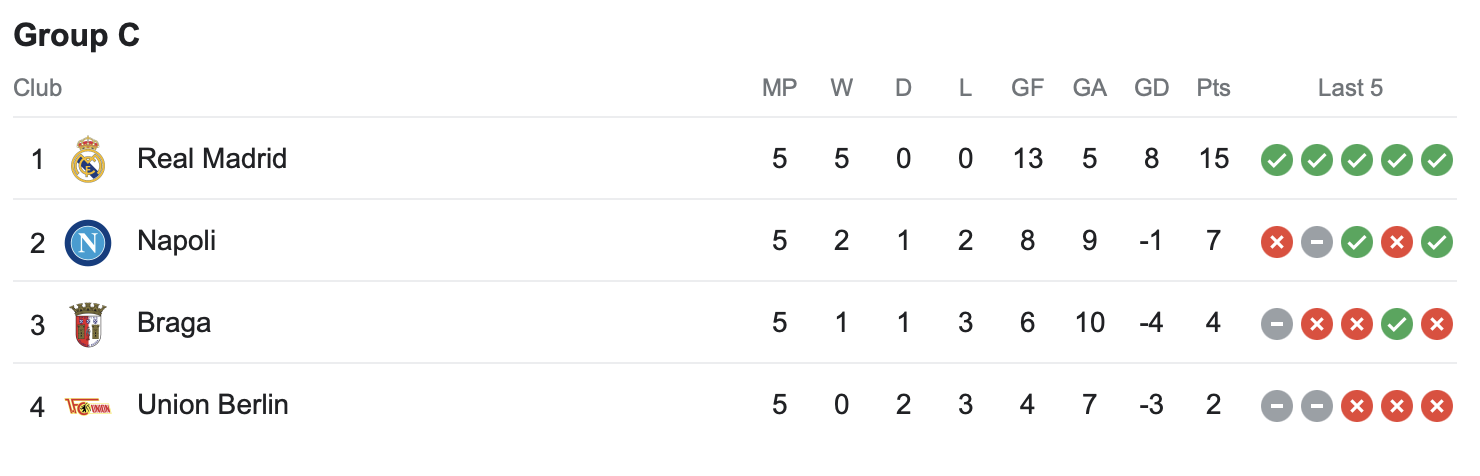Click the Union Berlin club logo
This screenshot has height=476, width=1480.
(x=88, y=406)
